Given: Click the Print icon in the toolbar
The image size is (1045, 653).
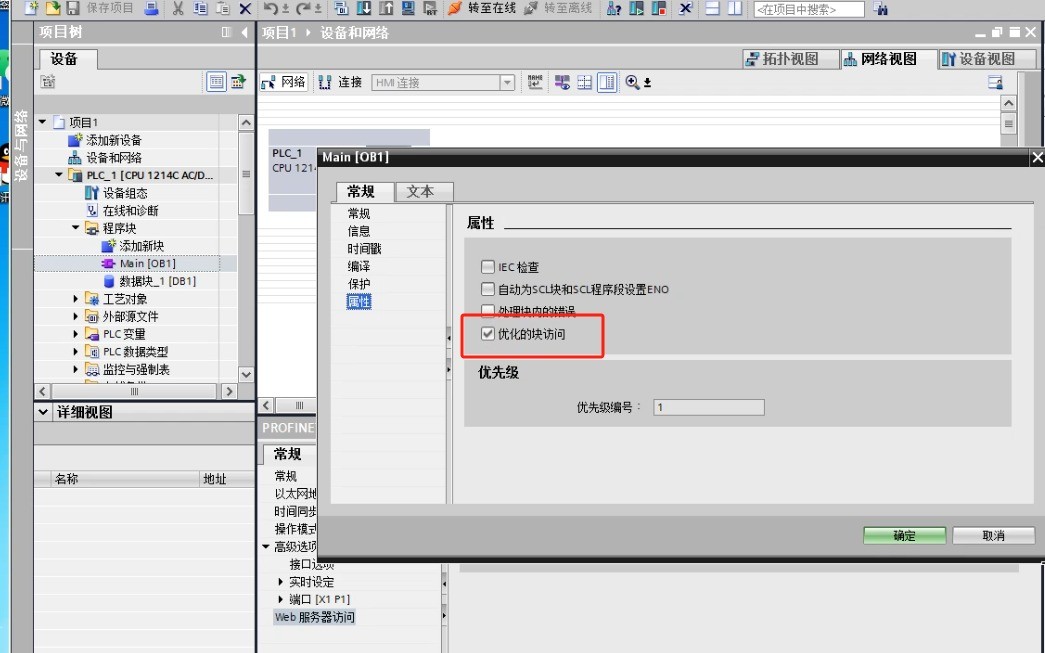Looking at the screenshot, I should [x=152, y=9].
